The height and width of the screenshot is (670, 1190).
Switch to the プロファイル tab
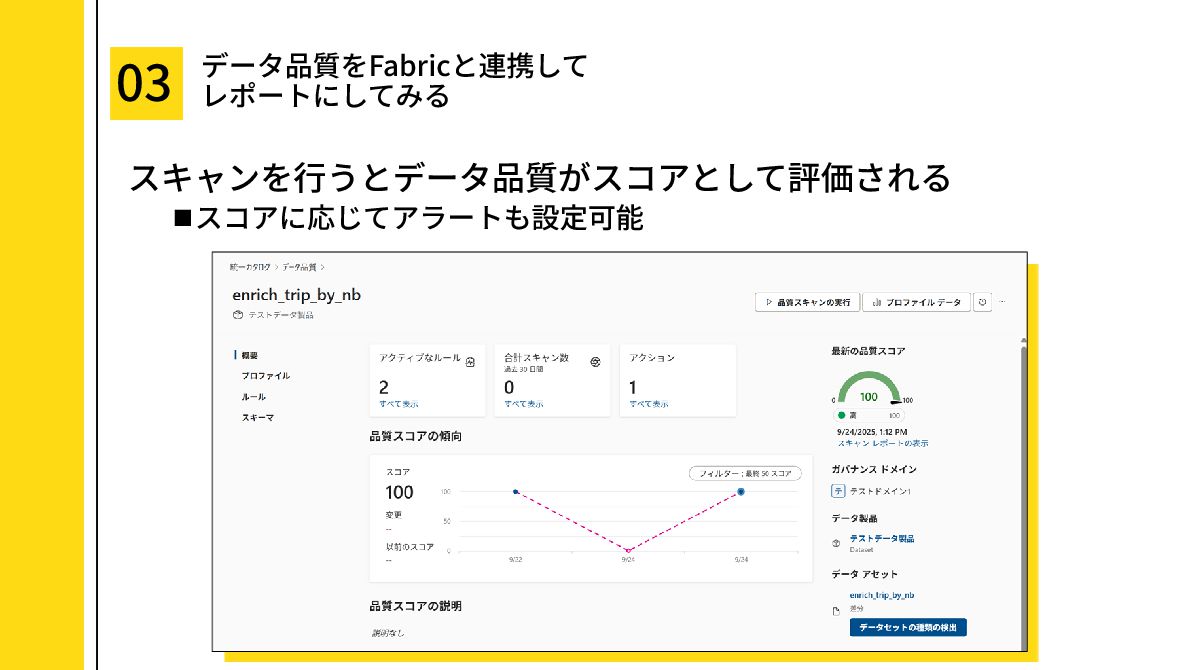(265, 376)
